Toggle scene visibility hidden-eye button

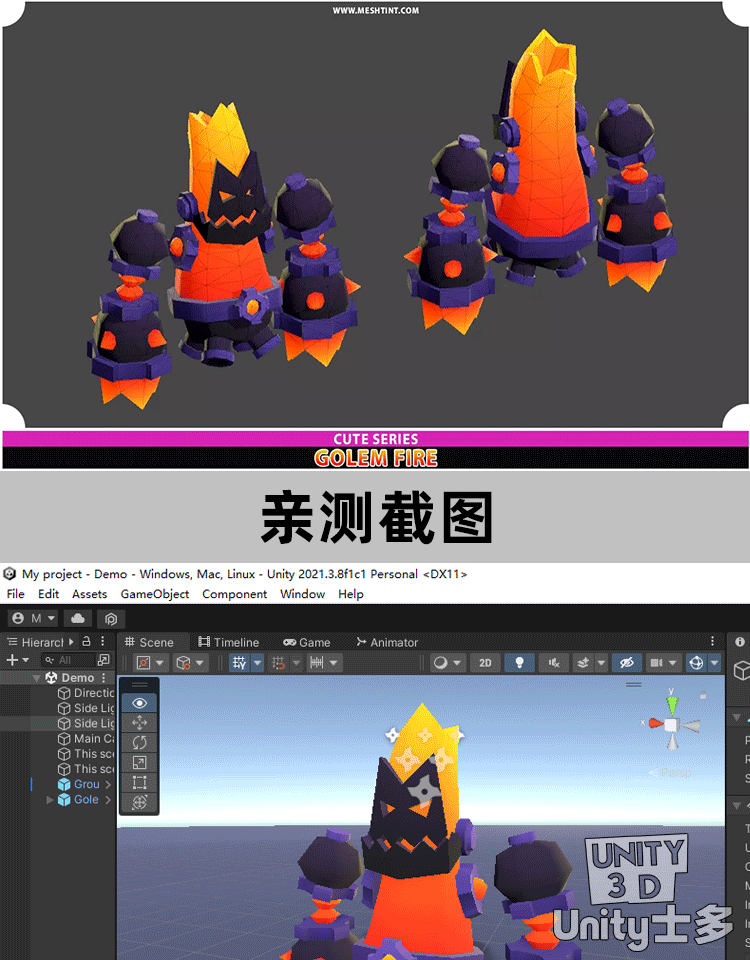point(625,663)
